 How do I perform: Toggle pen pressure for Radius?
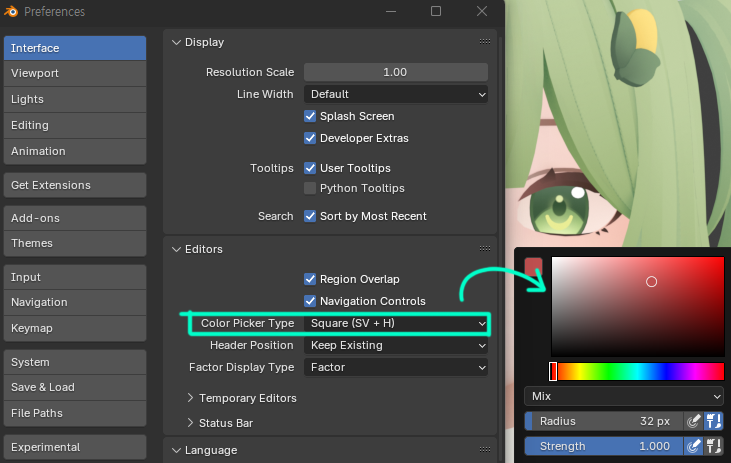[693, 421]
